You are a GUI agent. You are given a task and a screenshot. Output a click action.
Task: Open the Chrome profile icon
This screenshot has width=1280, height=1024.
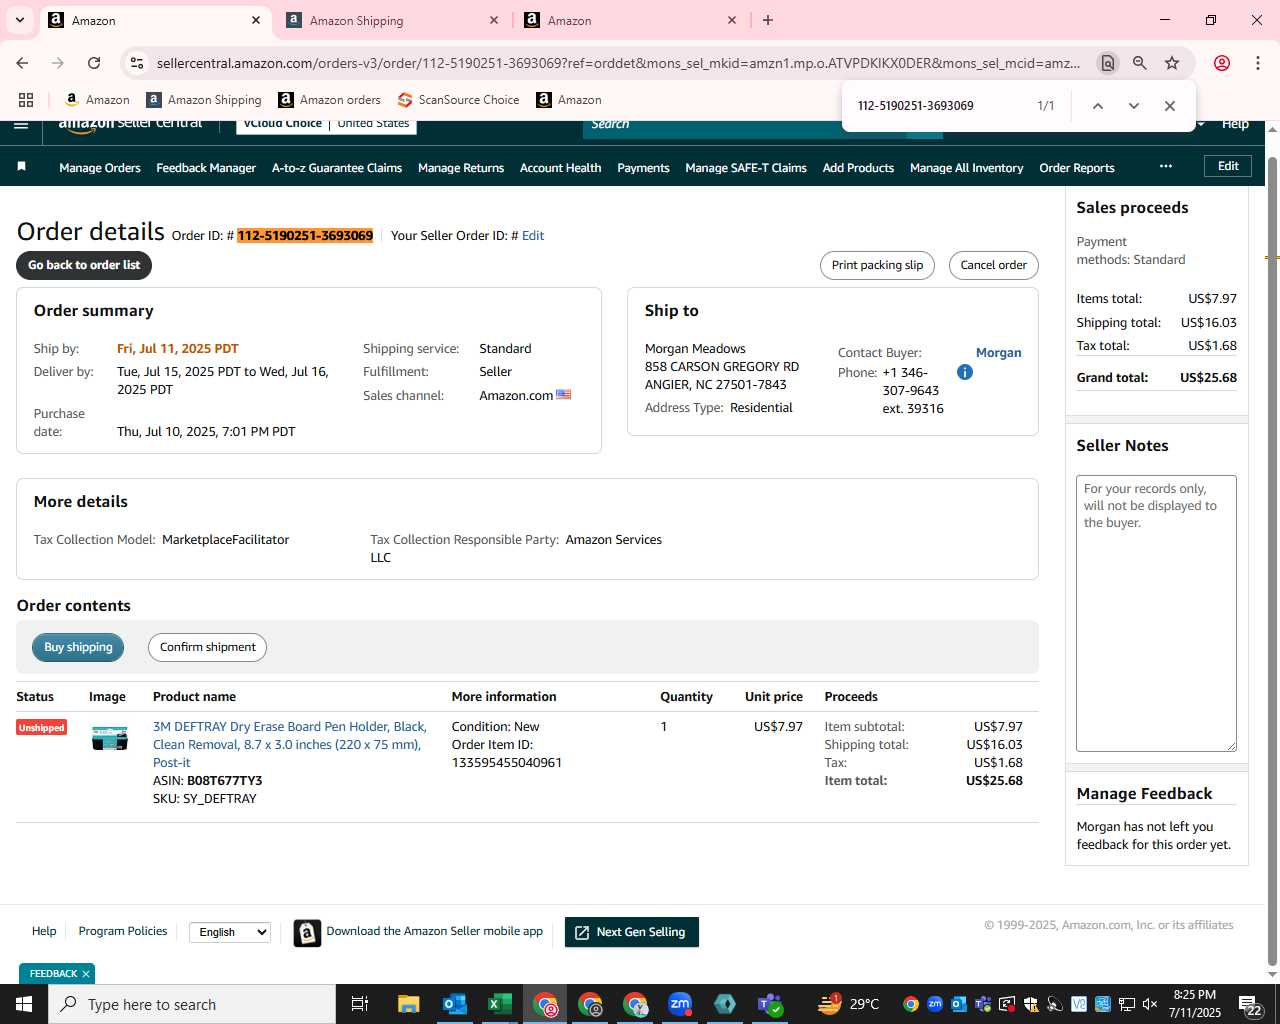(1221, 63)
